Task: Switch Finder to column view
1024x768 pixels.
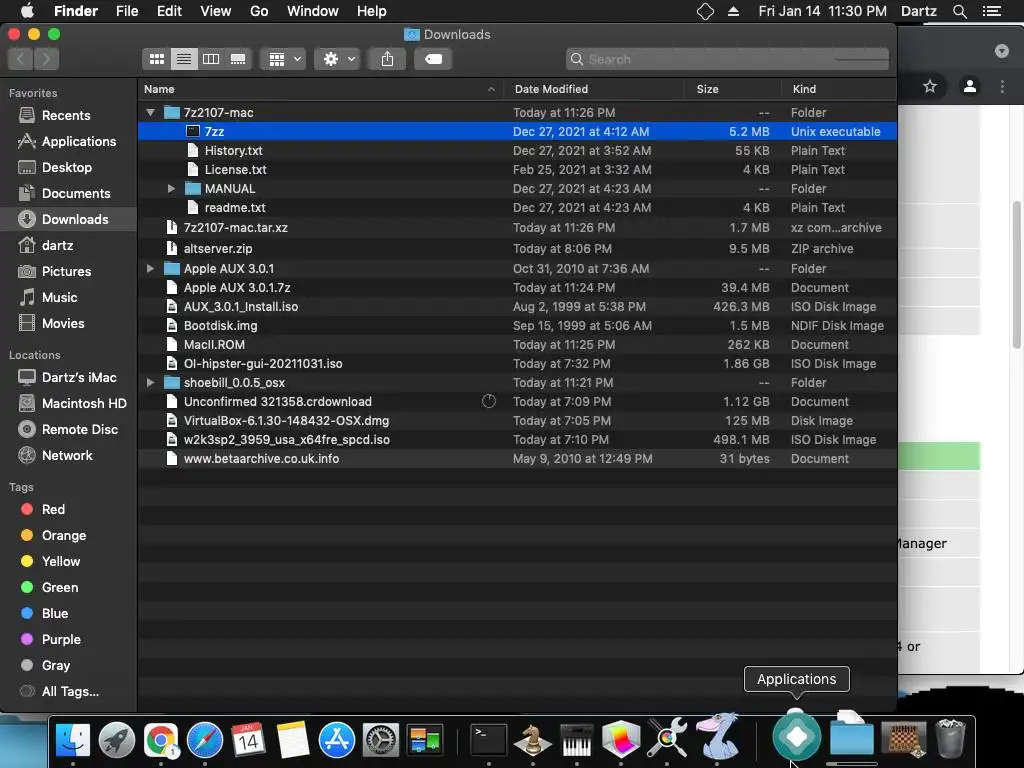Action: click(211, 59)
